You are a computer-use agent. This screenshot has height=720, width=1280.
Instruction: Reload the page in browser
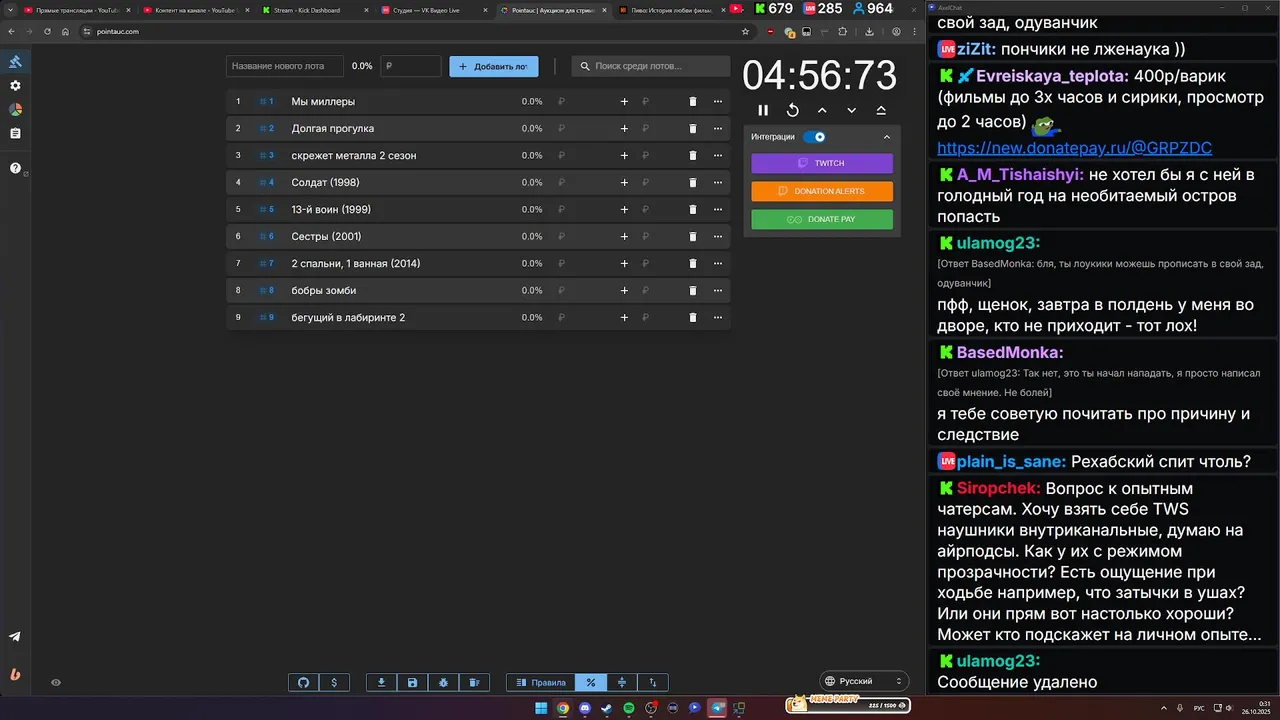(x=47, y=31)
